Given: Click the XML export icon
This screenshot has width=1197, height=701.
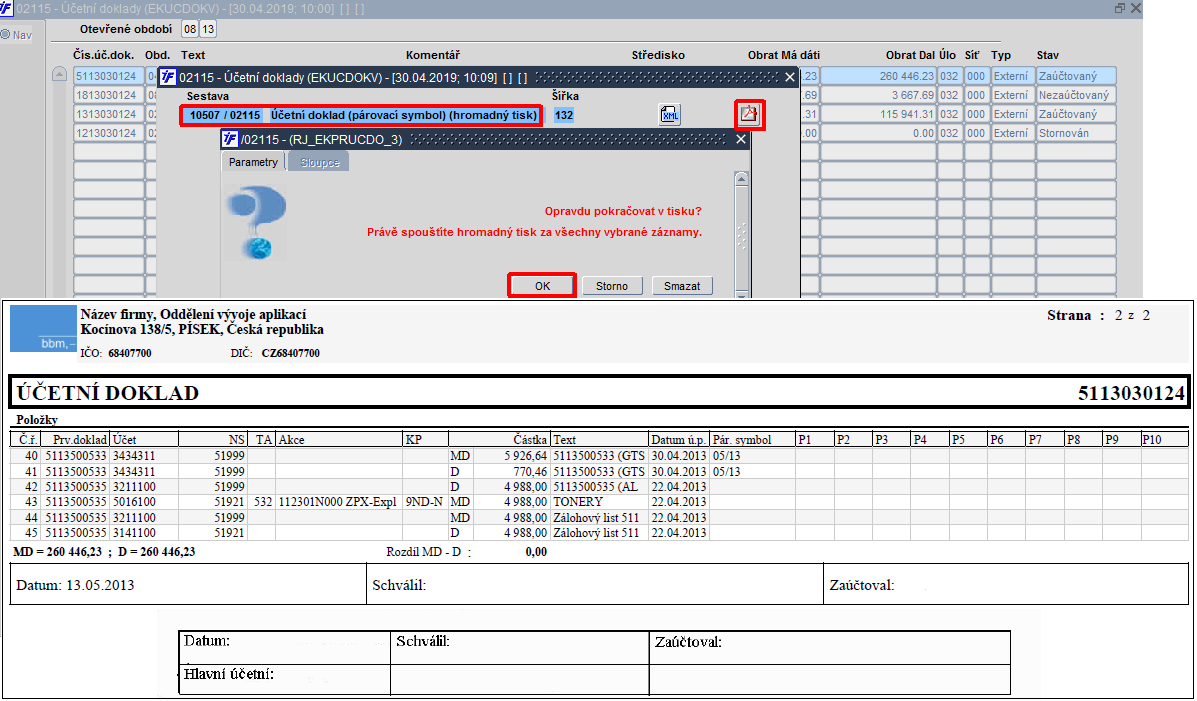Looking at the screenshot, I should point(669,115).
